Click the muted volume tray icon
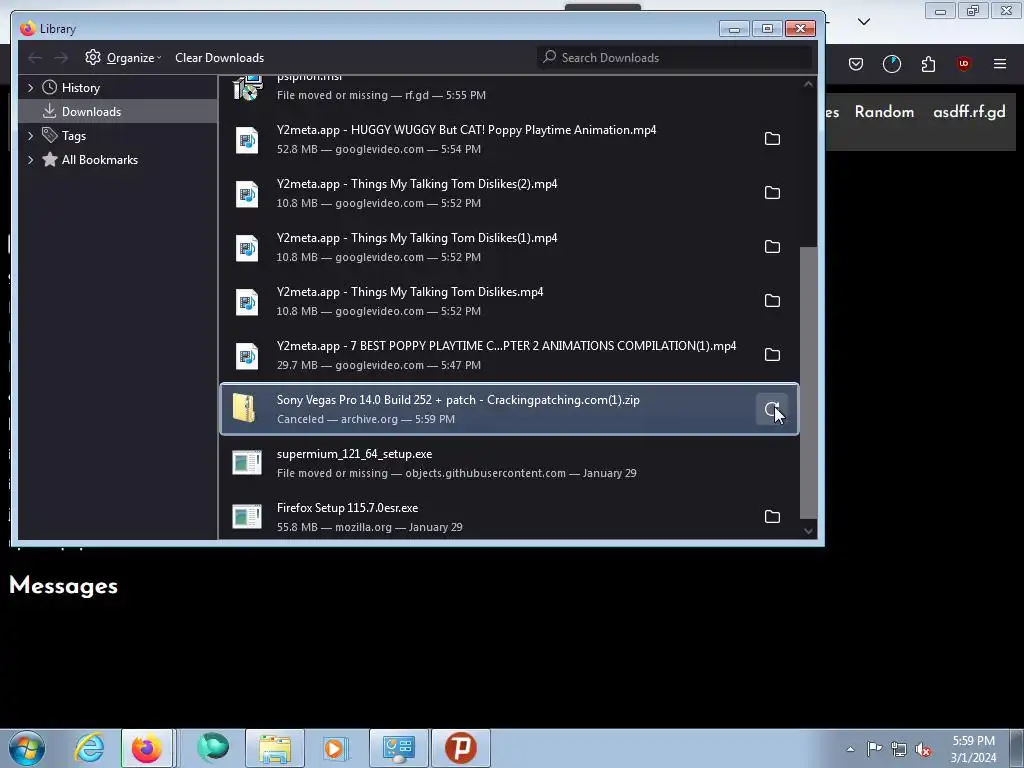1024x768 pixels. [x=923, y=749]
